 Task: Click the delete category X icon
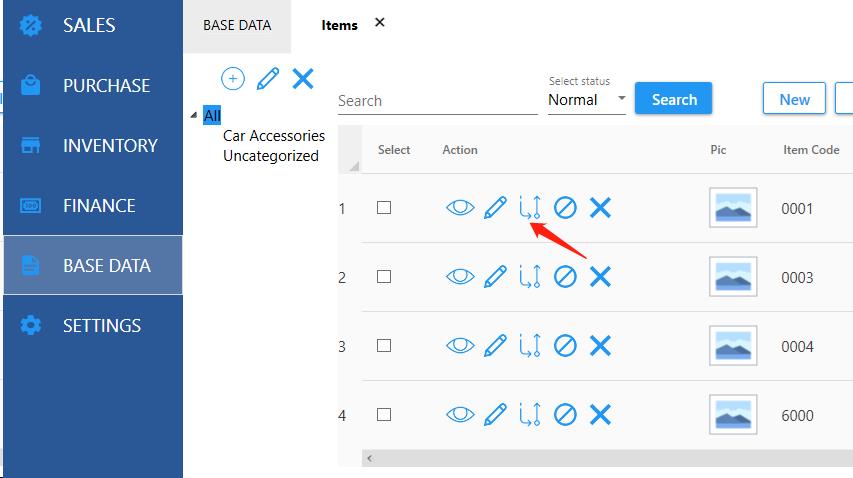(303, 78)
